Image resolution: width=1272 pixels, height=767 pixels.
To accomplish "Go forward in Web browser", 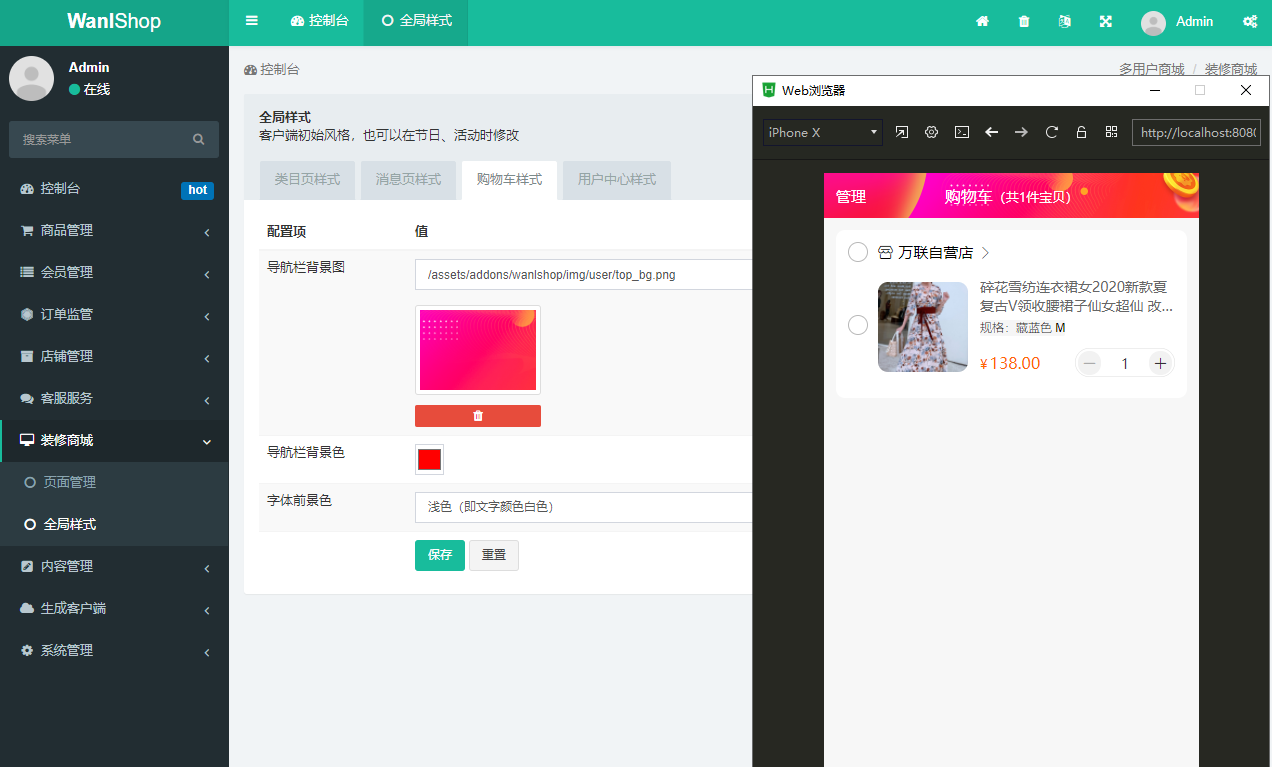I will pos(1021,132).
